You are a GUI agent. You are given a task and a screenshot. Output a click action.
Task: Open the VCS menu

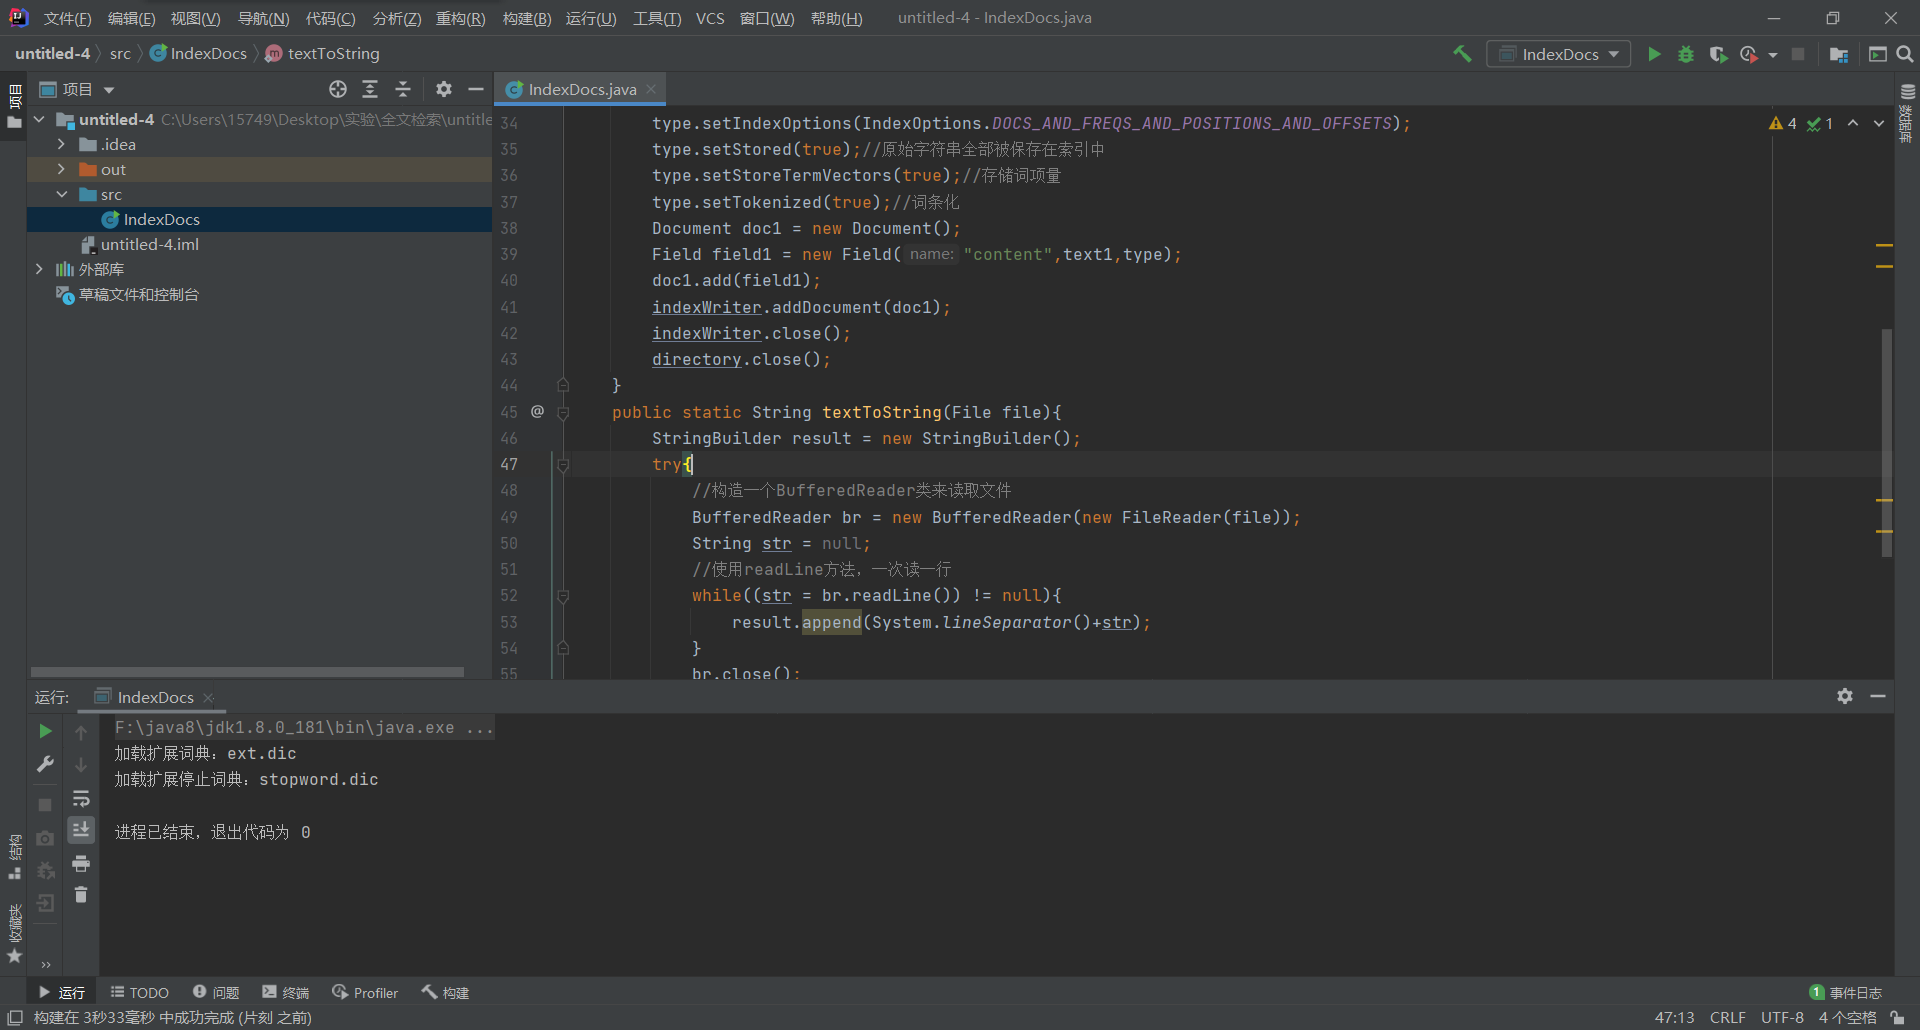pyautogui.click(x=710, y=18)
